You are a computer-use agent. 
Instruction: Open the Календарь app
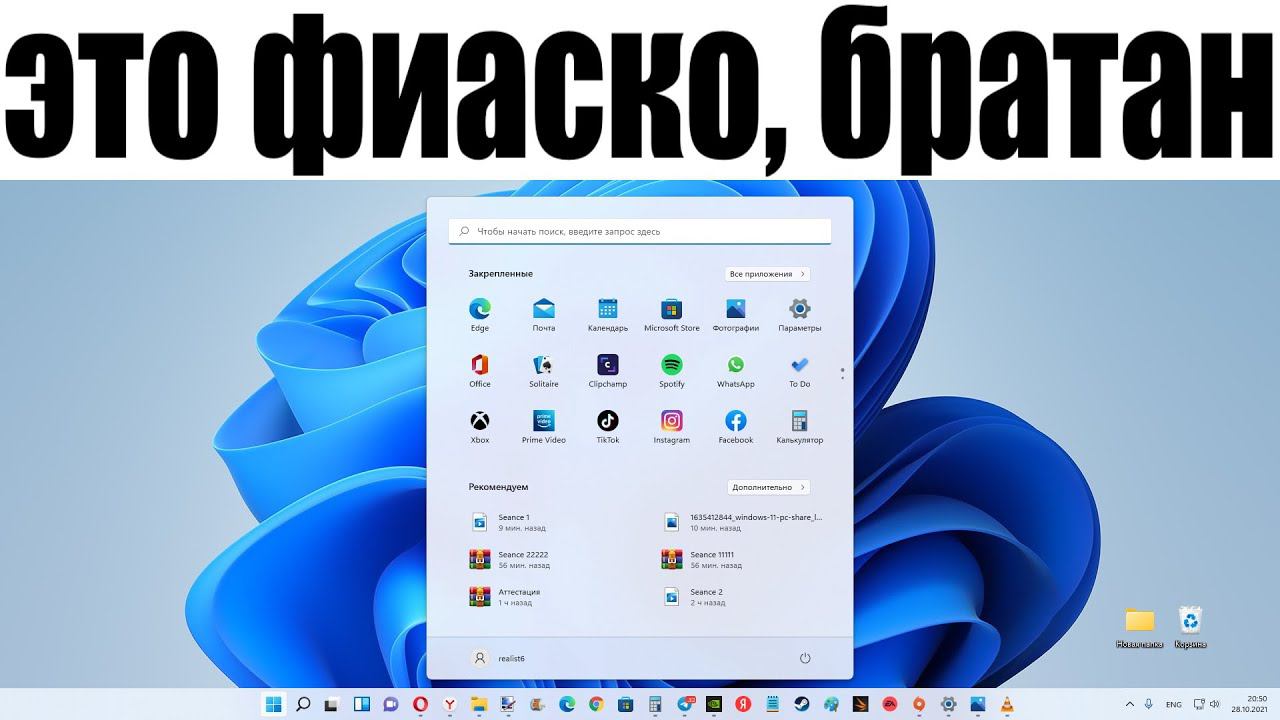pyautogui.click(x=608, y=314)
